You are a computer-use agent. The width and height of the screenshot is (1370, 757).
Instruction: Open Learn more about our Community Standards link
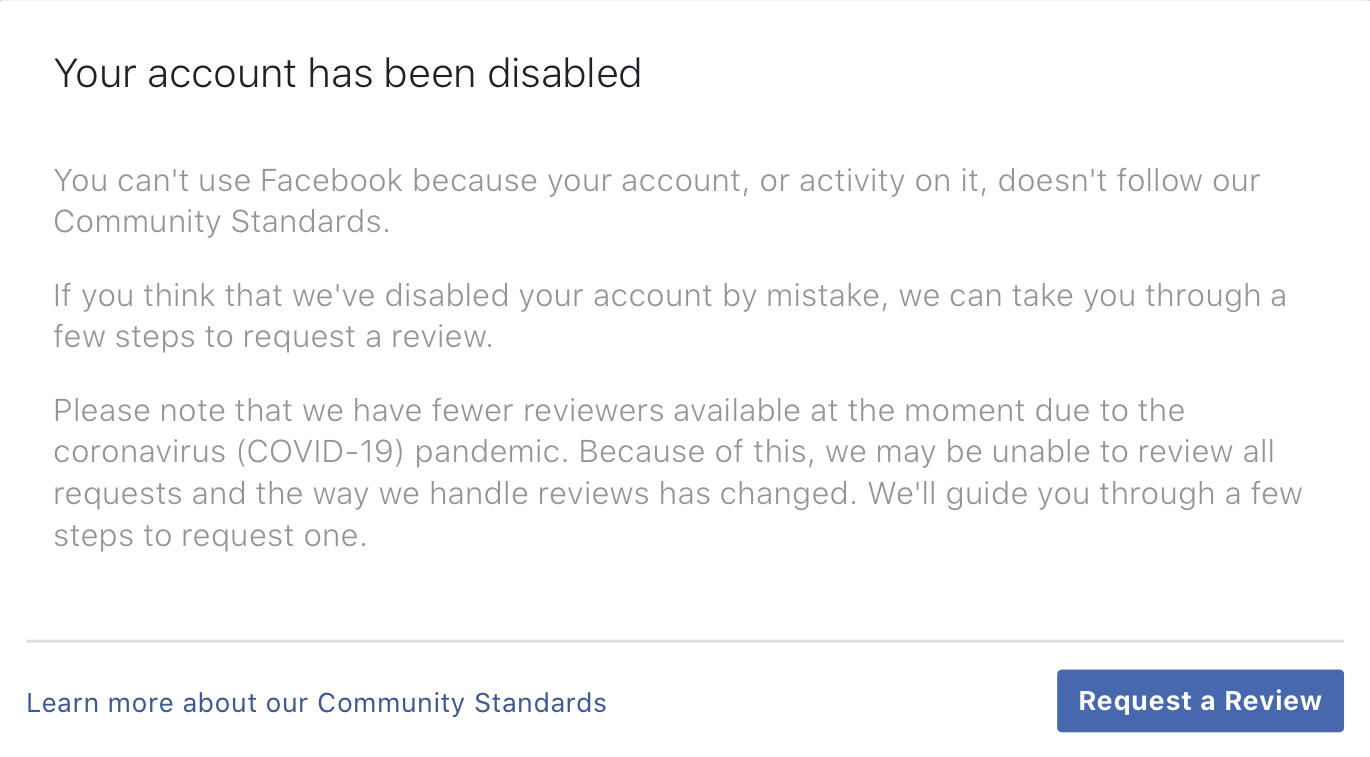tap(316, 703)
